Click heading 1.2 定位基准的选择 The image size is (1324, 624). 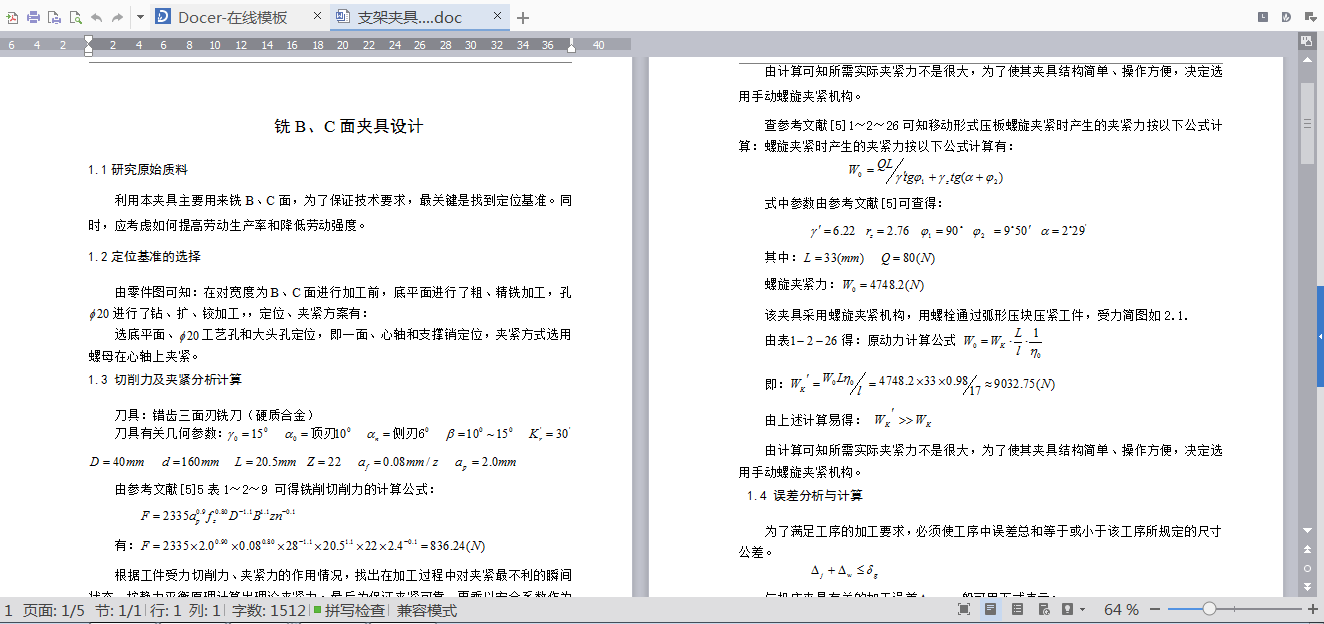144,257
